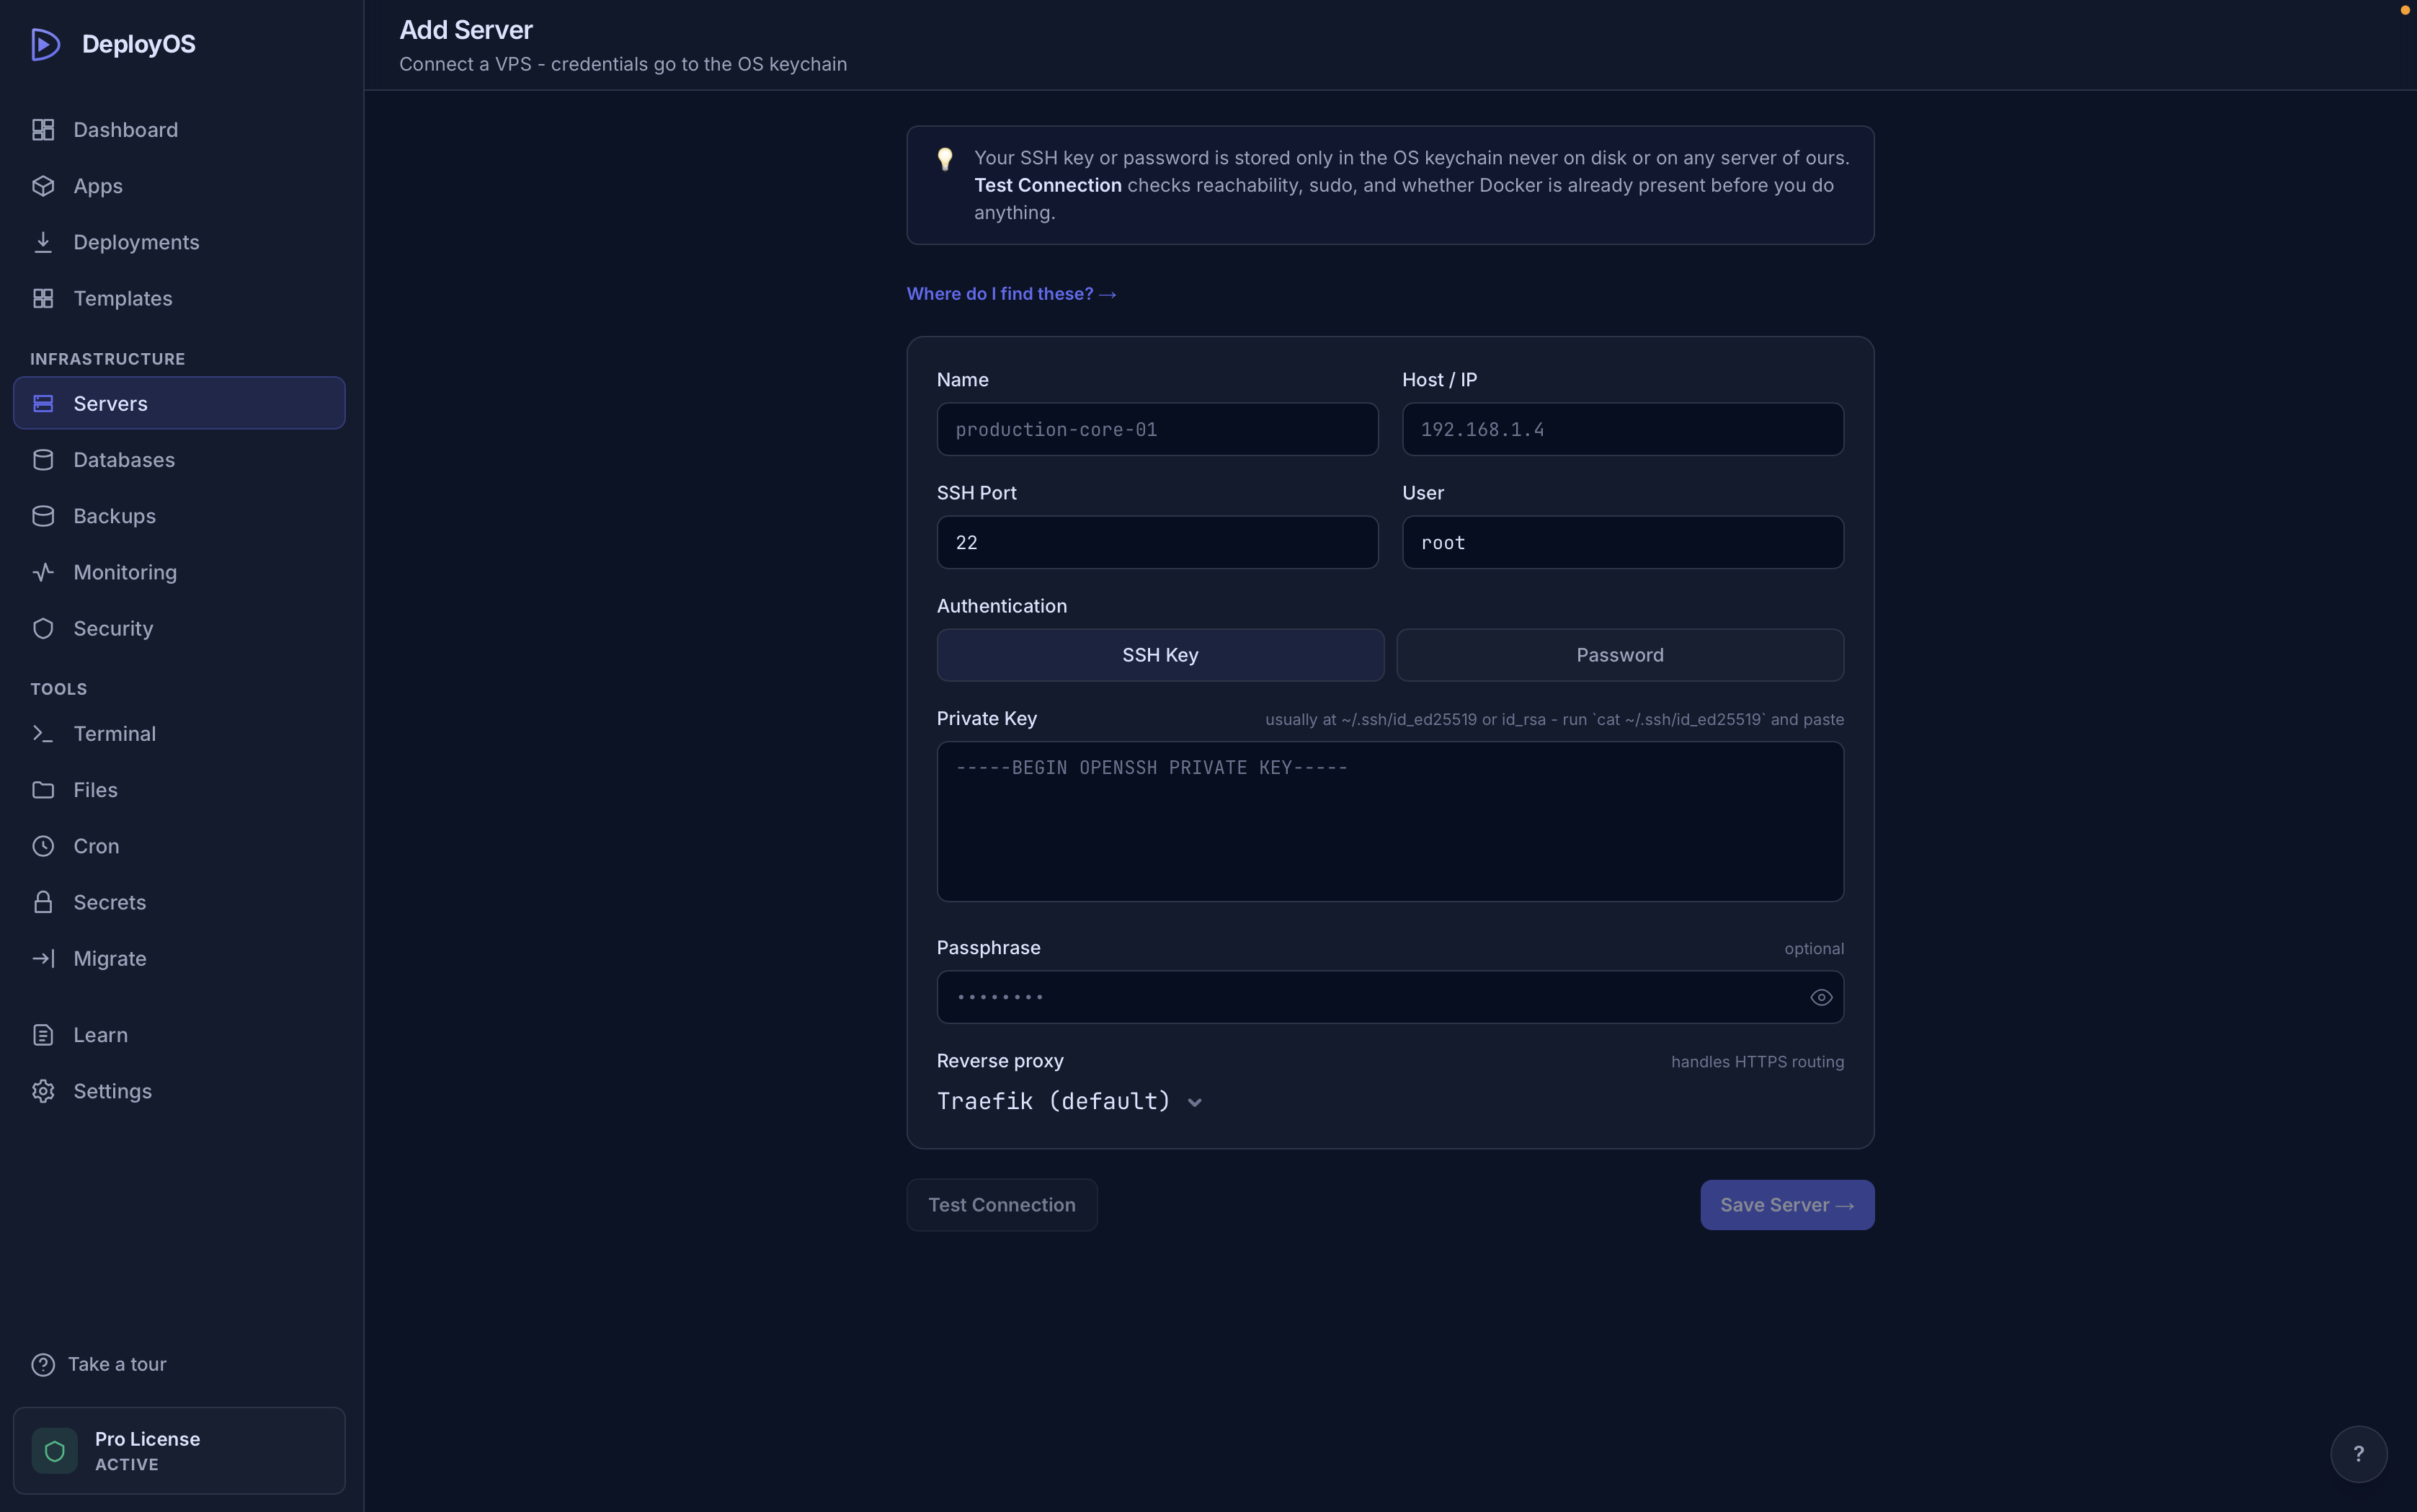Click the Monitoring pulse icon
The height and width of the screenshot is (1512, 2417).
point(43,572)
